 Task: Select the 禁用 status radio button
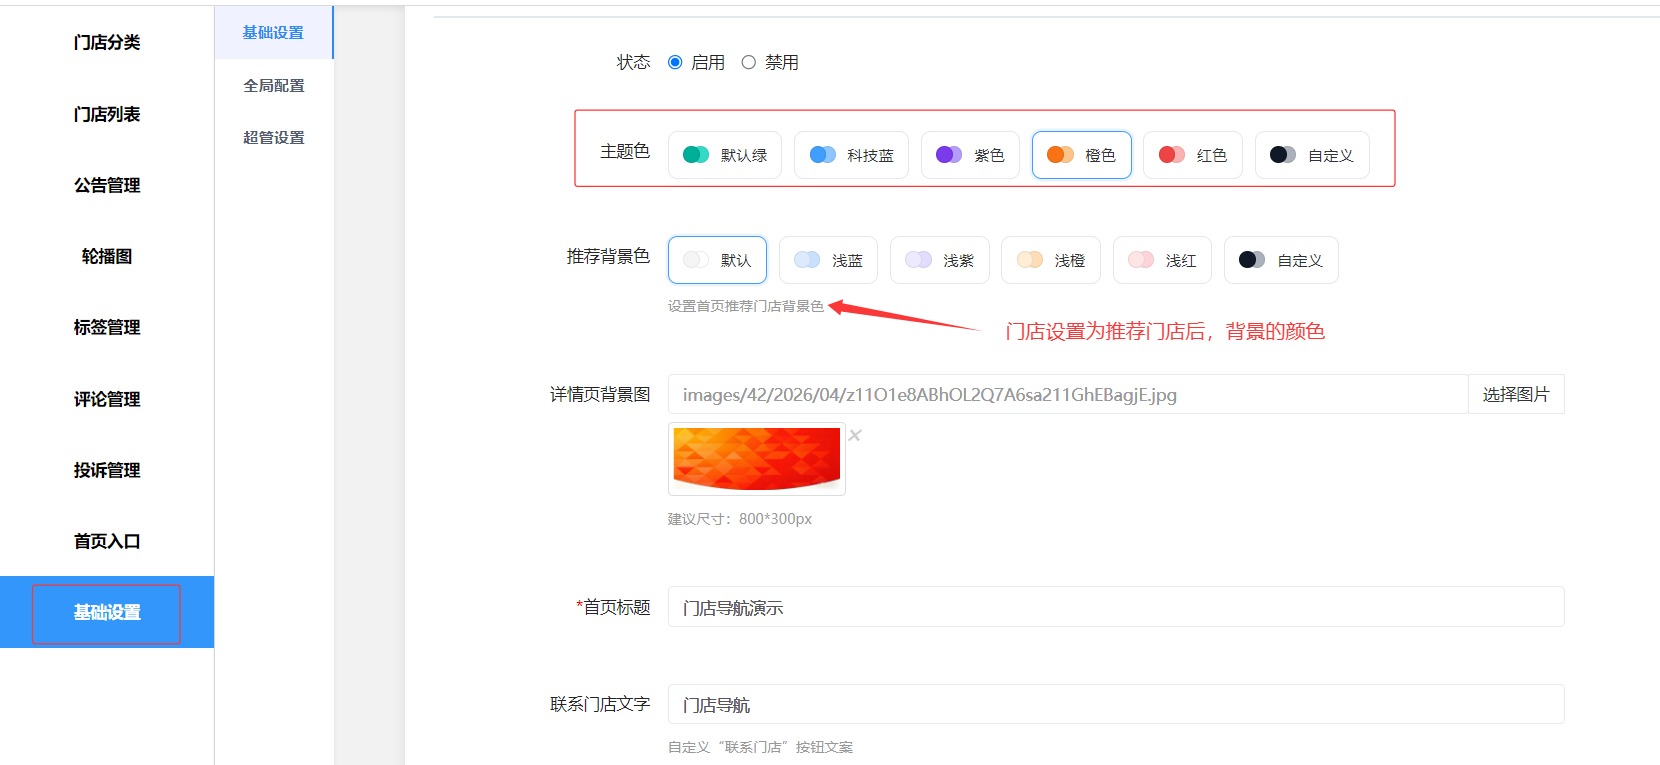pos(748,62)
